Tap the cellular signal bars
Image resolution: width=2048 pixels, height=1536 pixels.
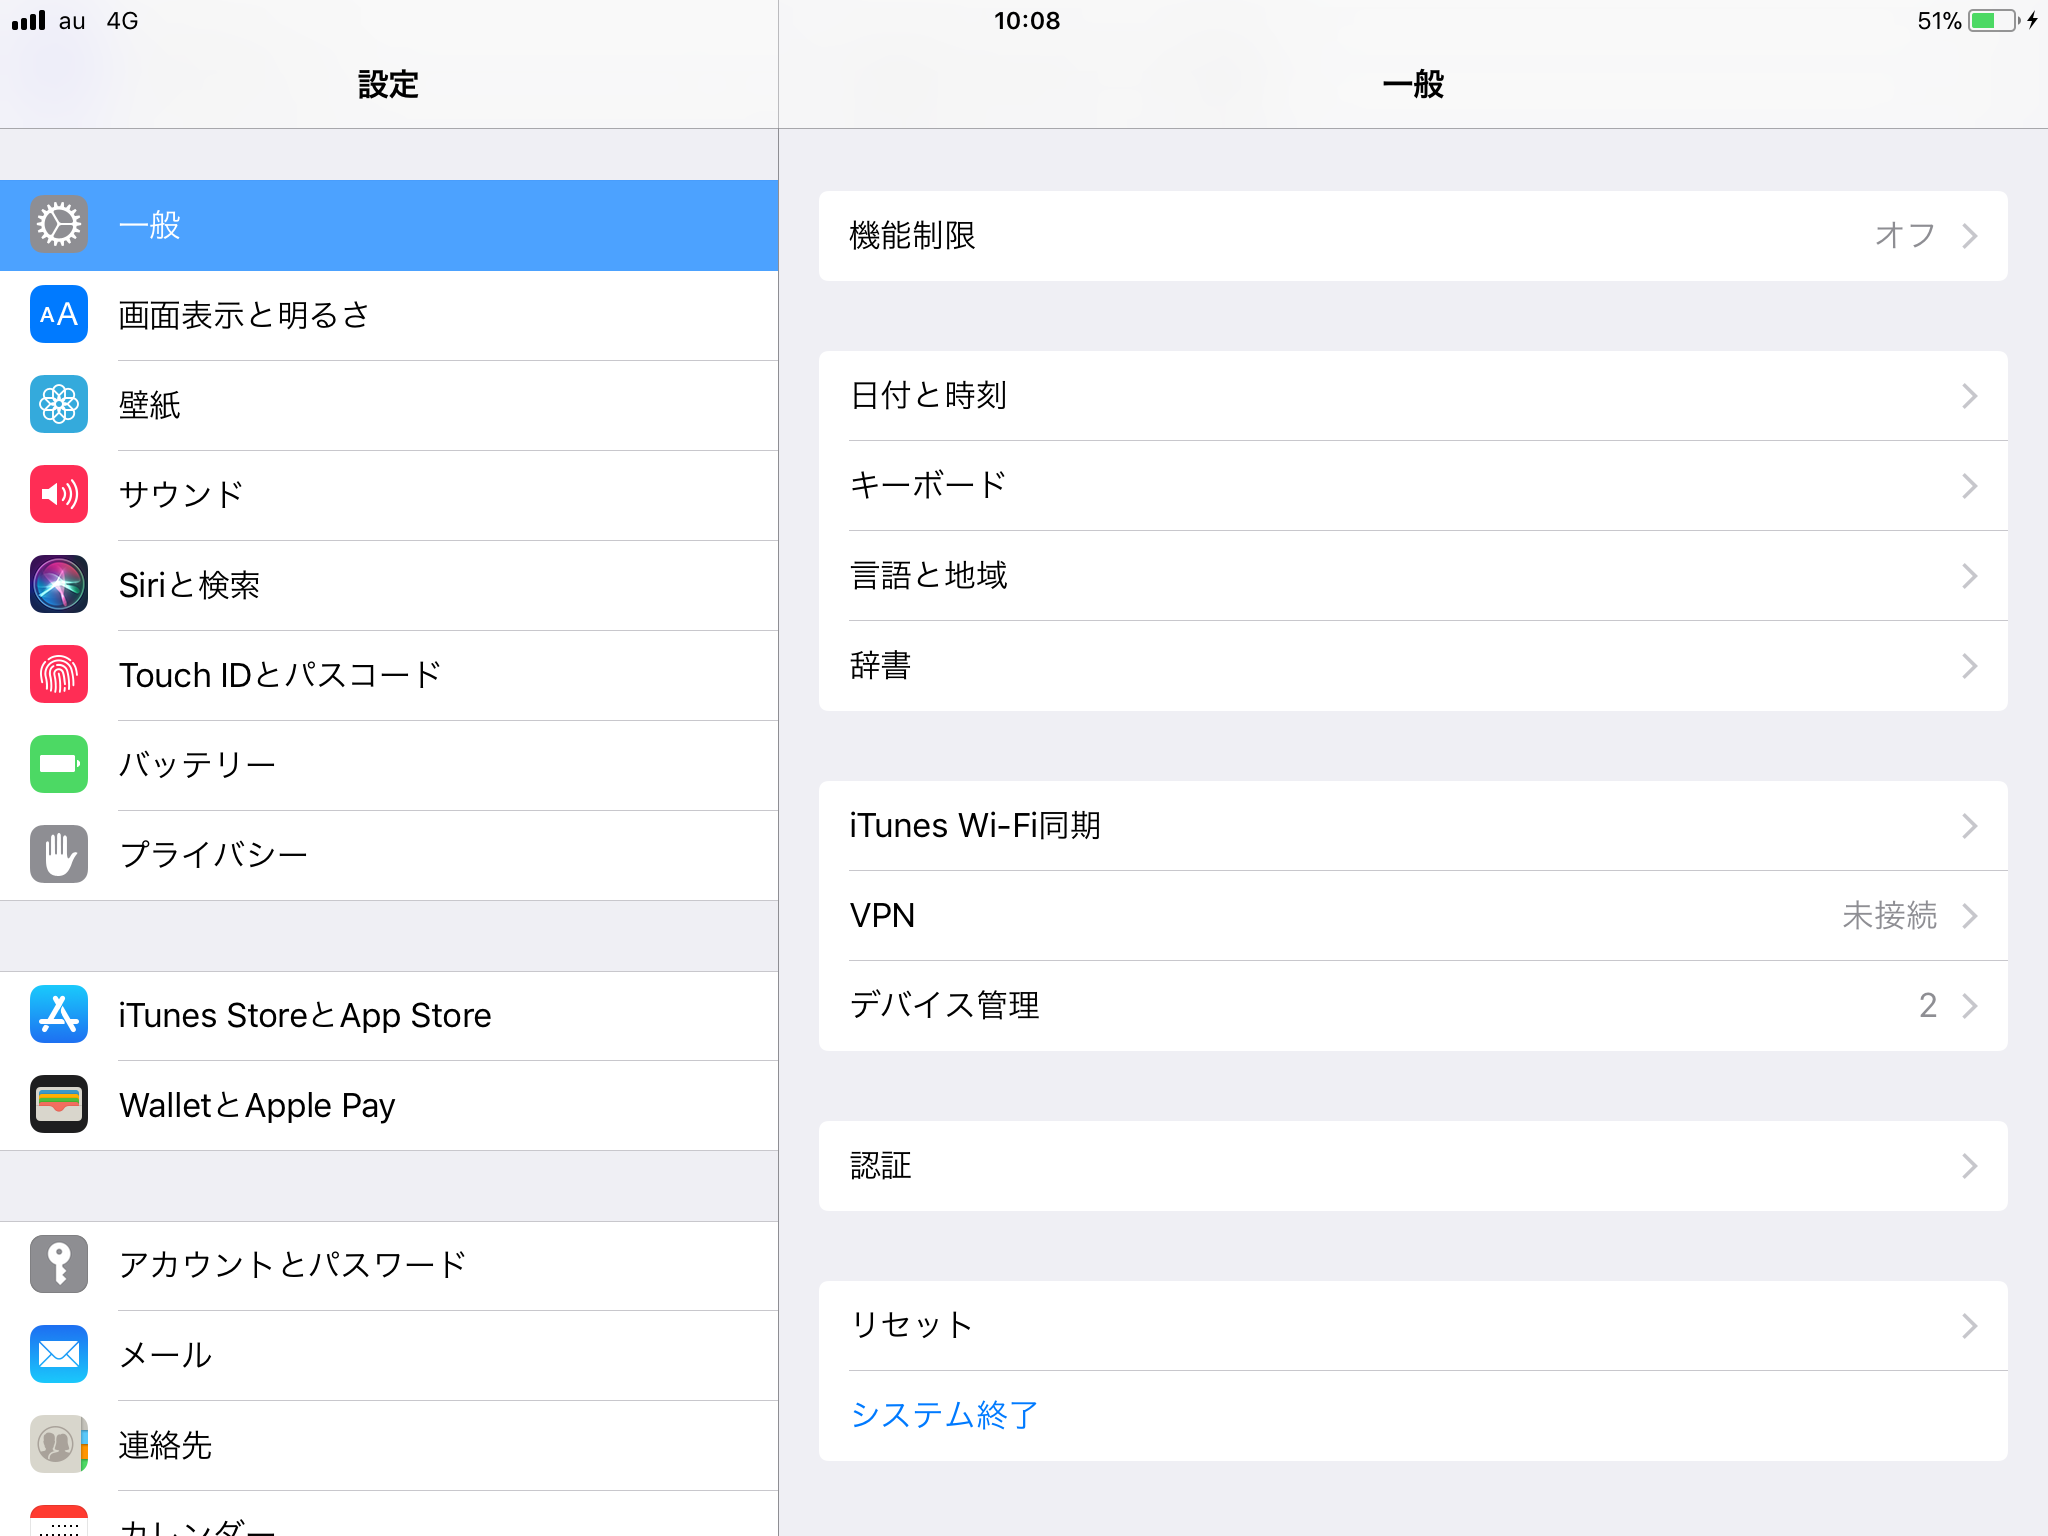click(28, 20)
